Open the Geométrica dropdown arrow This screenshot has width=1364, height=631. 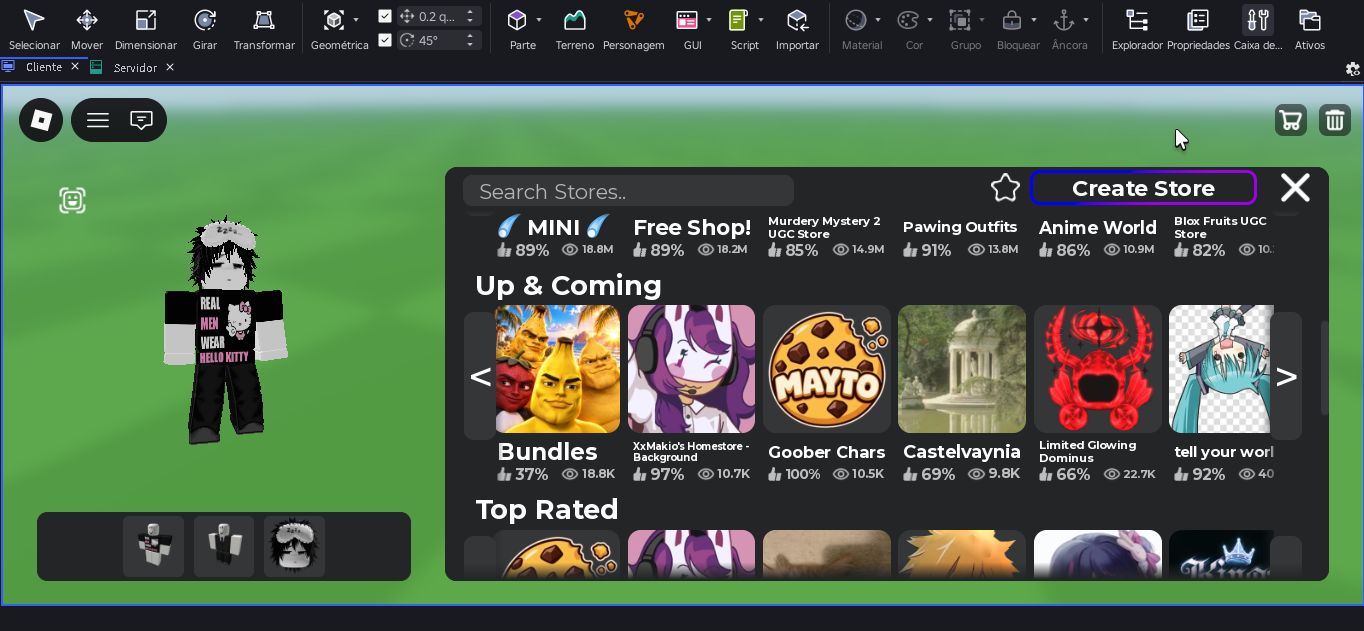(x=356, y=20)
